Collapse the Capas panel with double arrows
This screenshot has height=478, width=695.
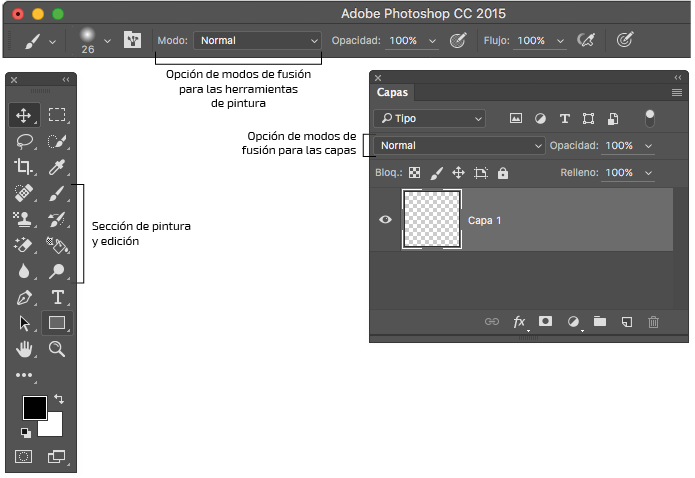coord(678,78)
